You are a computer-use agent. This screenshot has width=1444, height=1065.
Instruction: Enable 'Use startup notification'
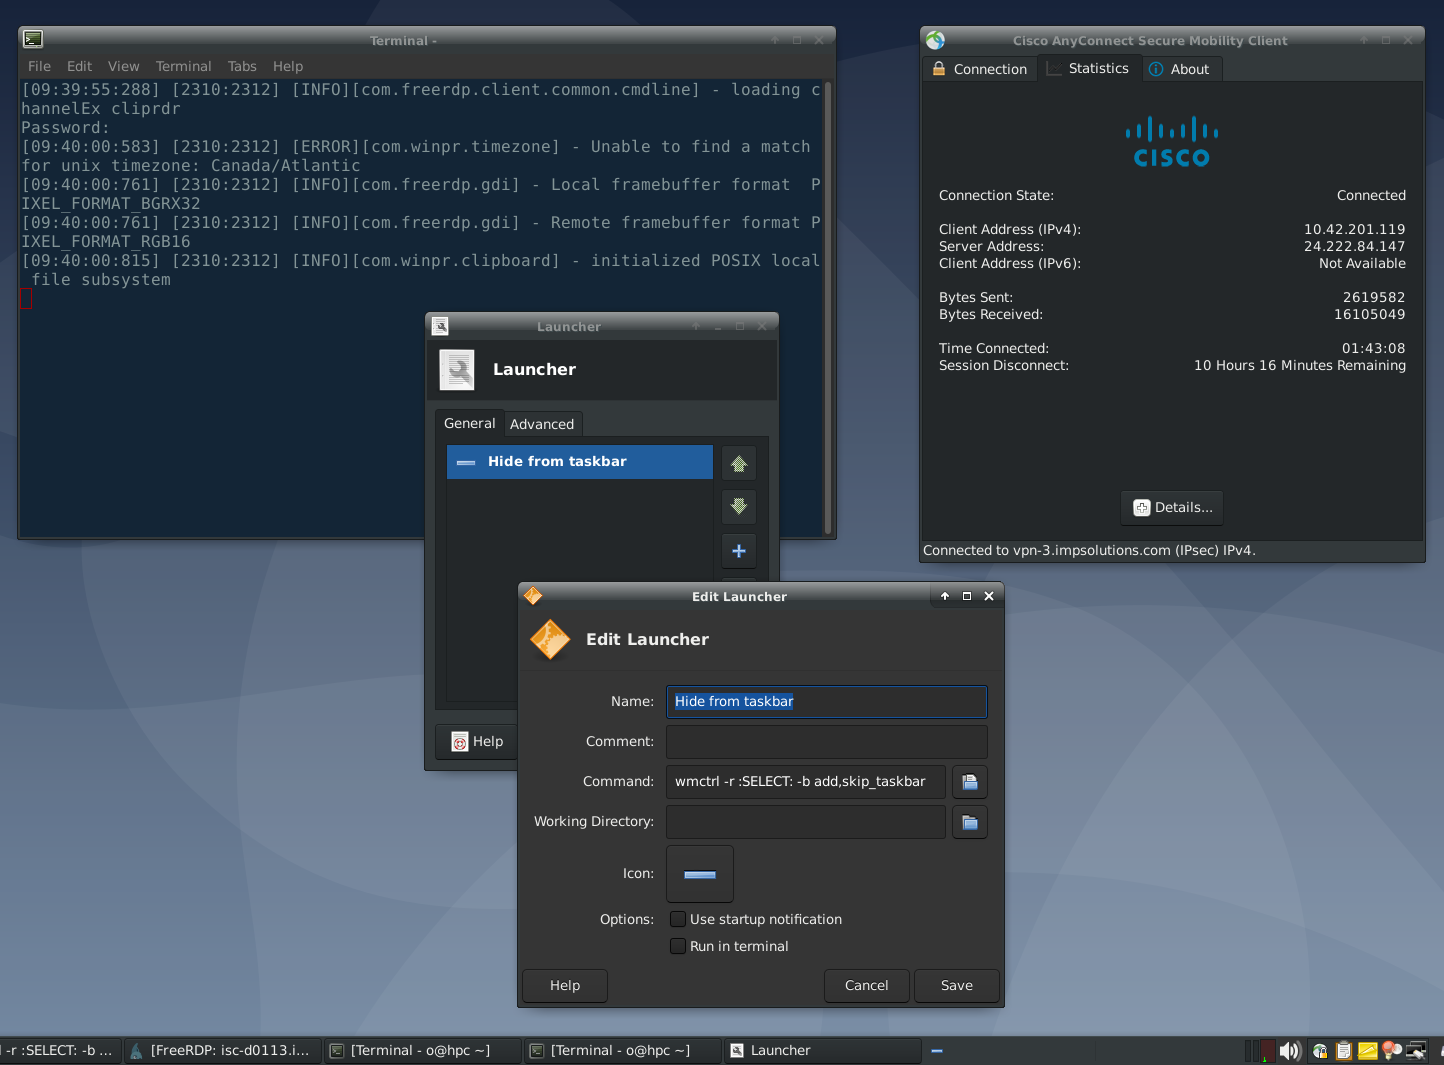[678, 918]
